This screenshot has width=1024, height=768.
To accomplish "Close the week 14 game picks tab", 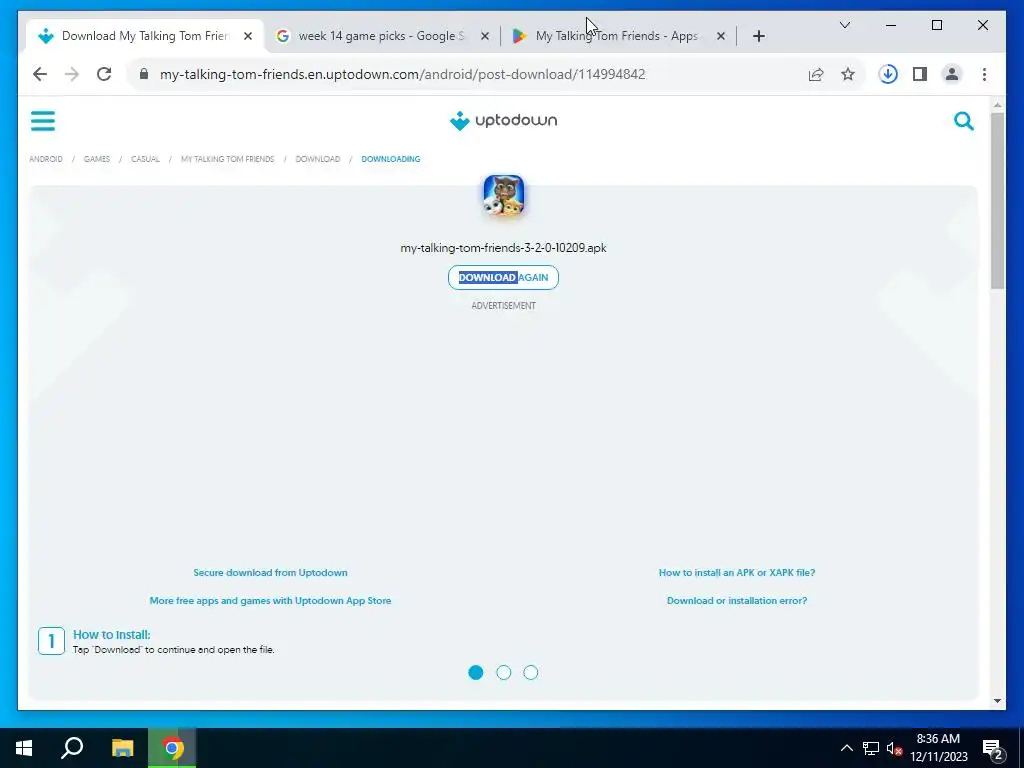I will coord(485,36).
